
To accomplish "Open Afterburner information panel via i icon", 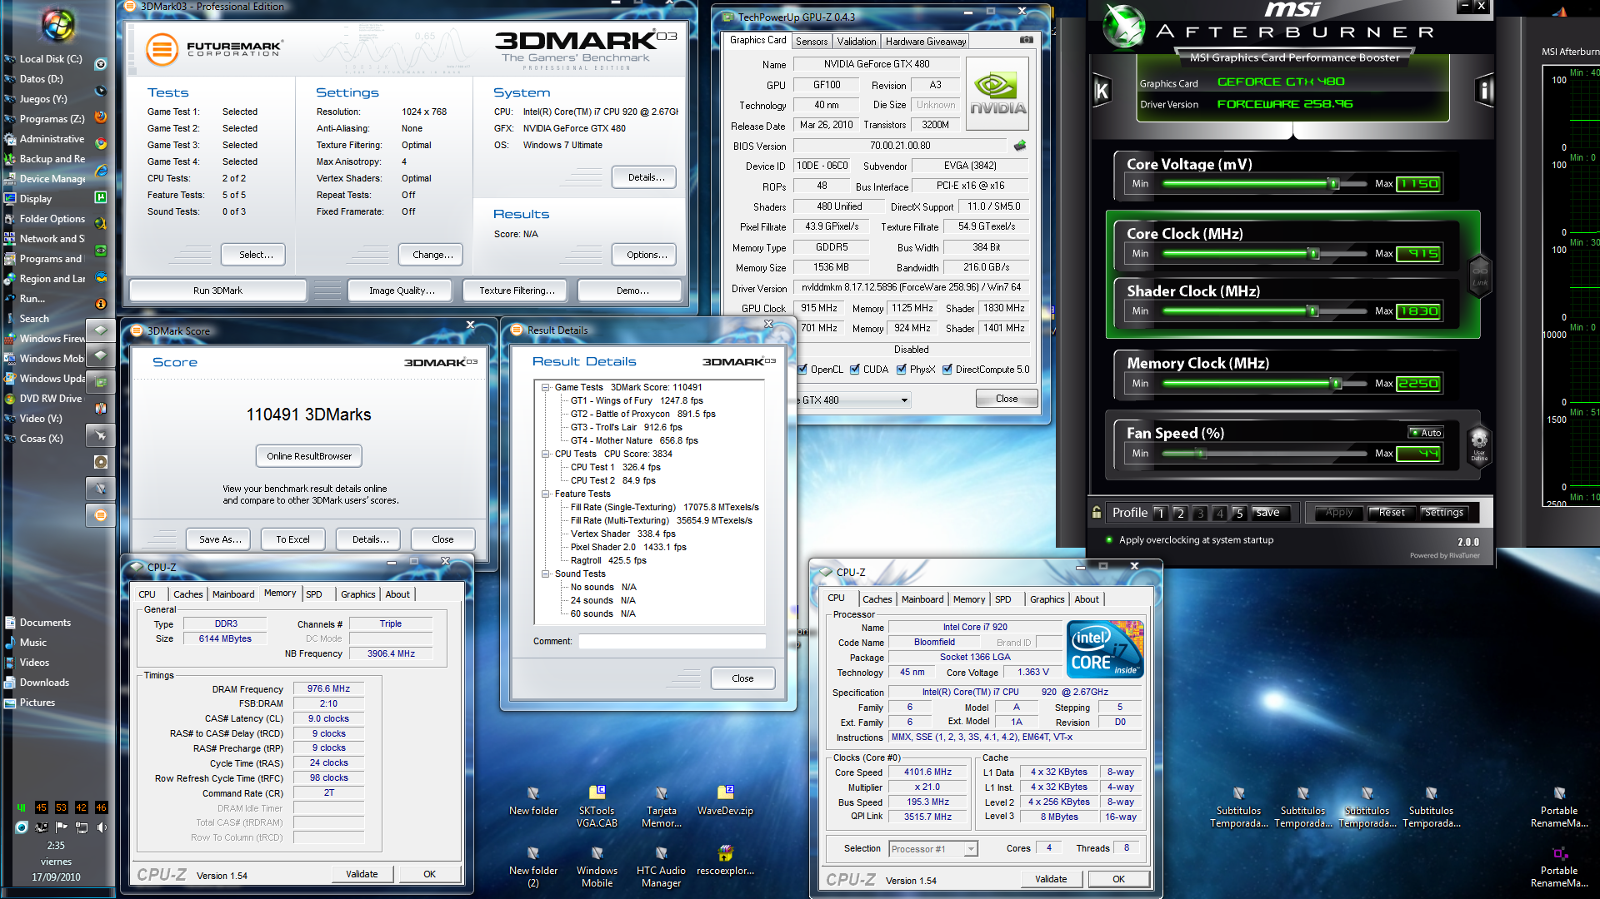I will tap(1485, 91).
